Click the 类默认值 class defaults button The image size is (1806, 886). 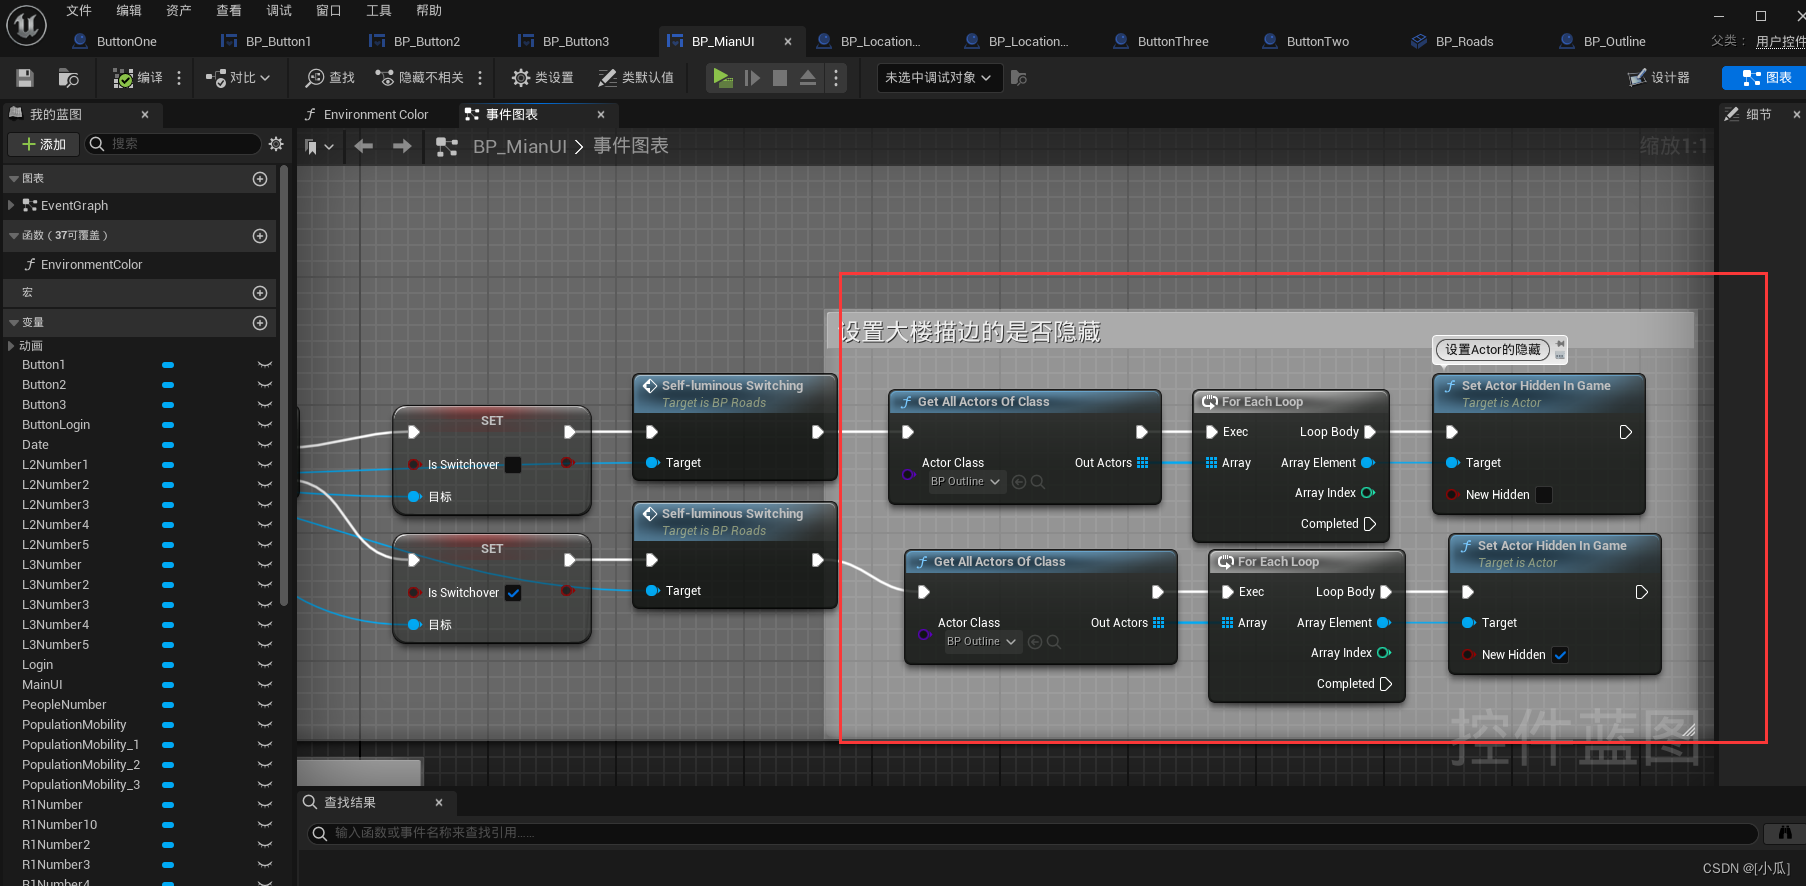(636, 77)
